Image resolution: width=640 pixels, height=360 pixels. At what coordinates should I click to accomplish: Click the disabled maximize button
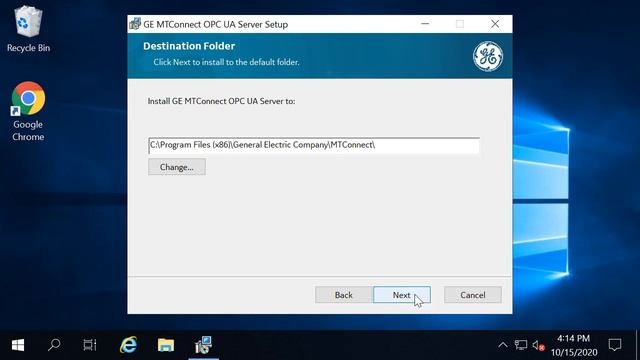(x=460, y=24)
